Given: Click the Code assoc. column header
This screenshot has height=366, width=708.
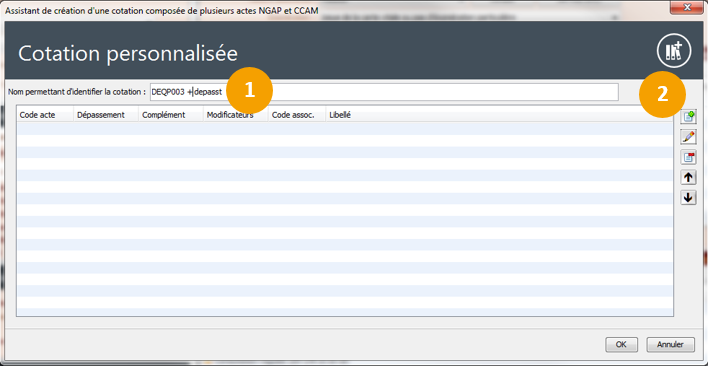Looking at the screenshot, I should pyautogui.click(x=297, y=115).
